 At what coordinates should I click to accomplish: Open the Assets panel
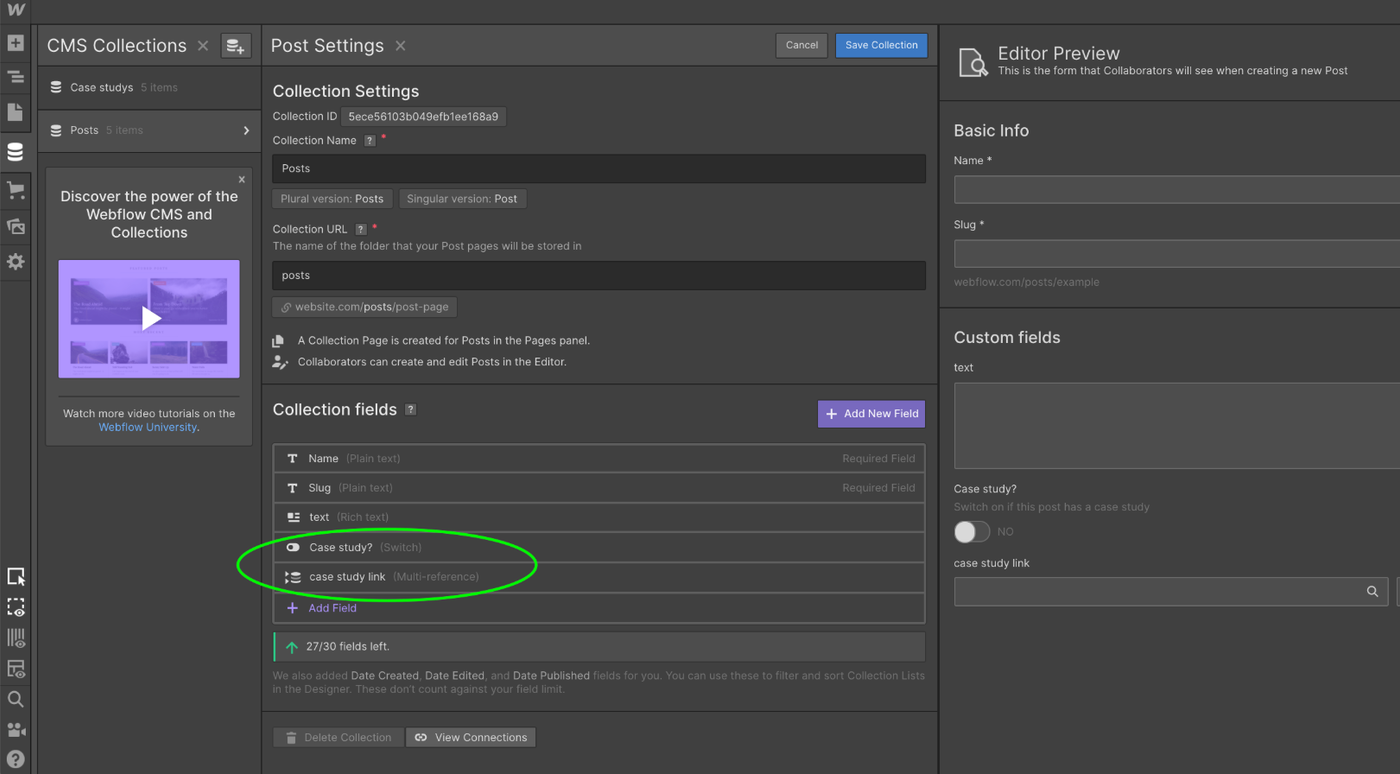pos(15,226)
